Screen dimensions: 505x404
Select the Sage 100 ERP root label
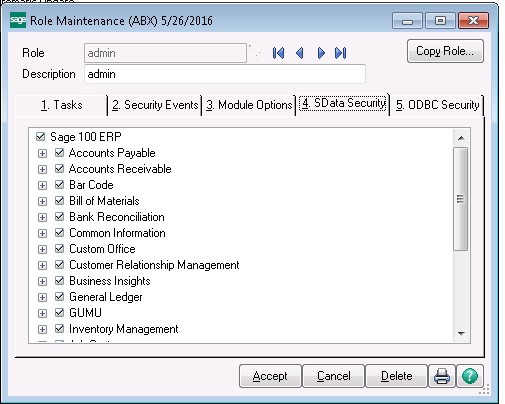86,137
